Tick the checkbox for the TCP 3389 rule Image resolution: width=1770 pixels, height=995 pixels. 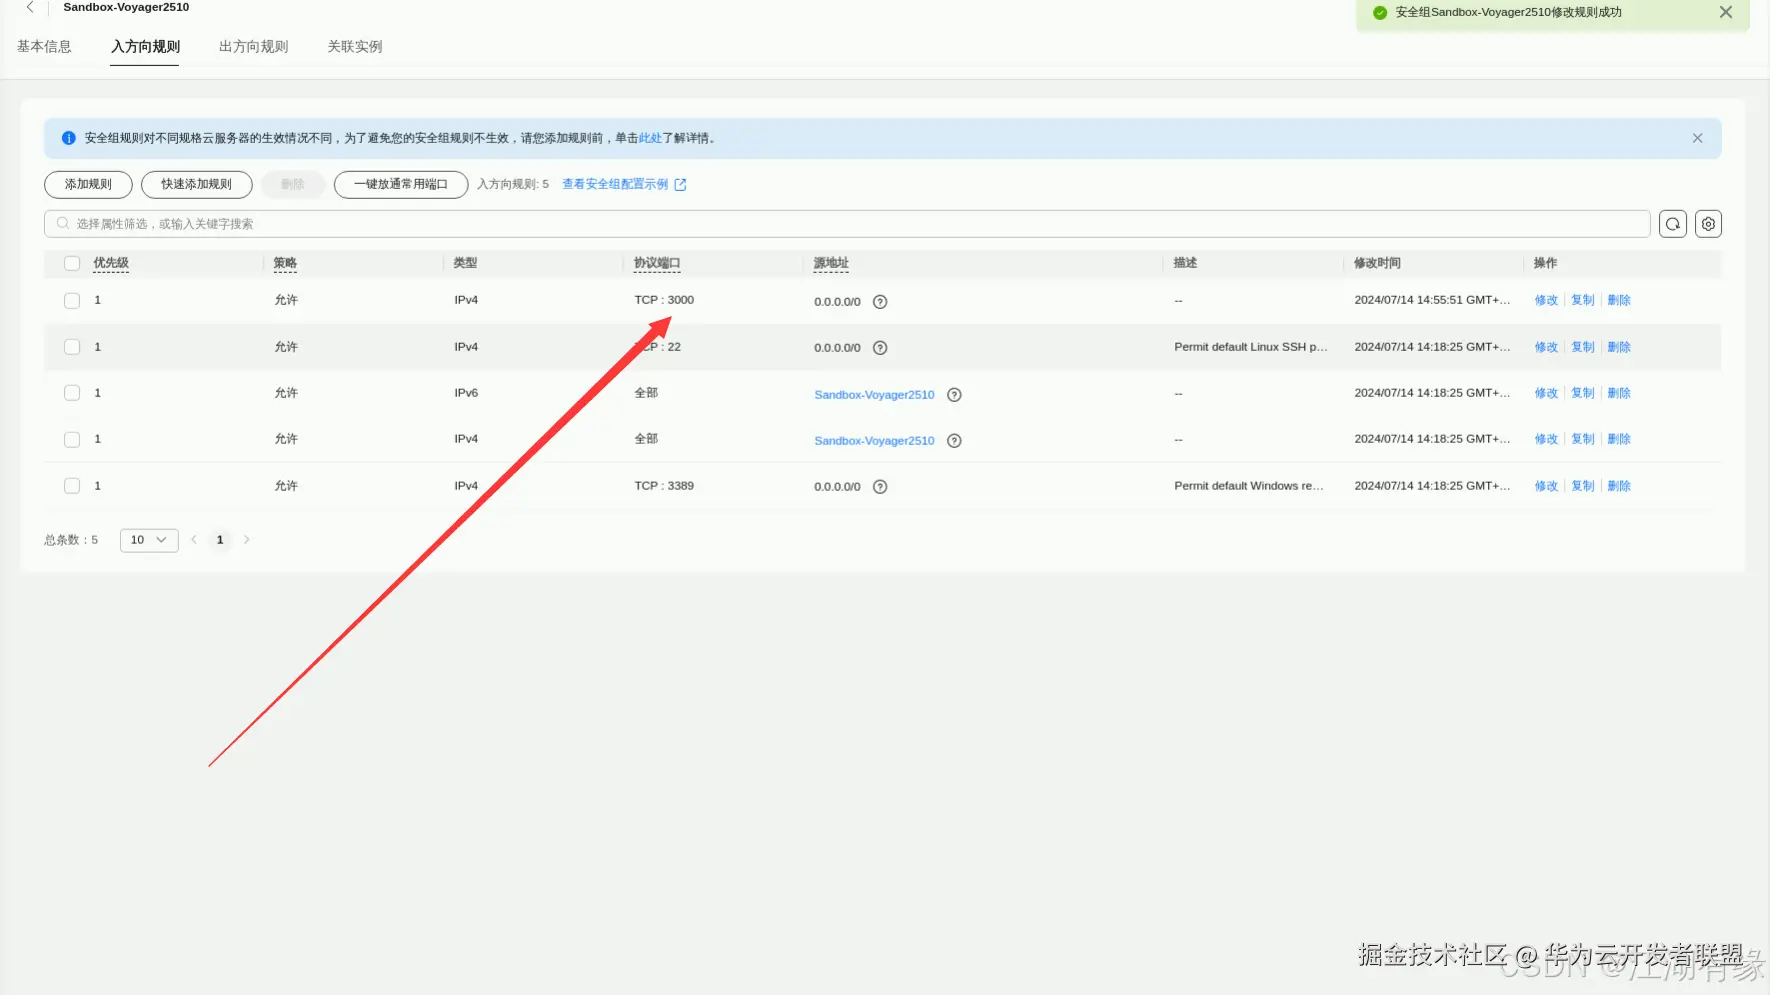click(x=72, y=486)
